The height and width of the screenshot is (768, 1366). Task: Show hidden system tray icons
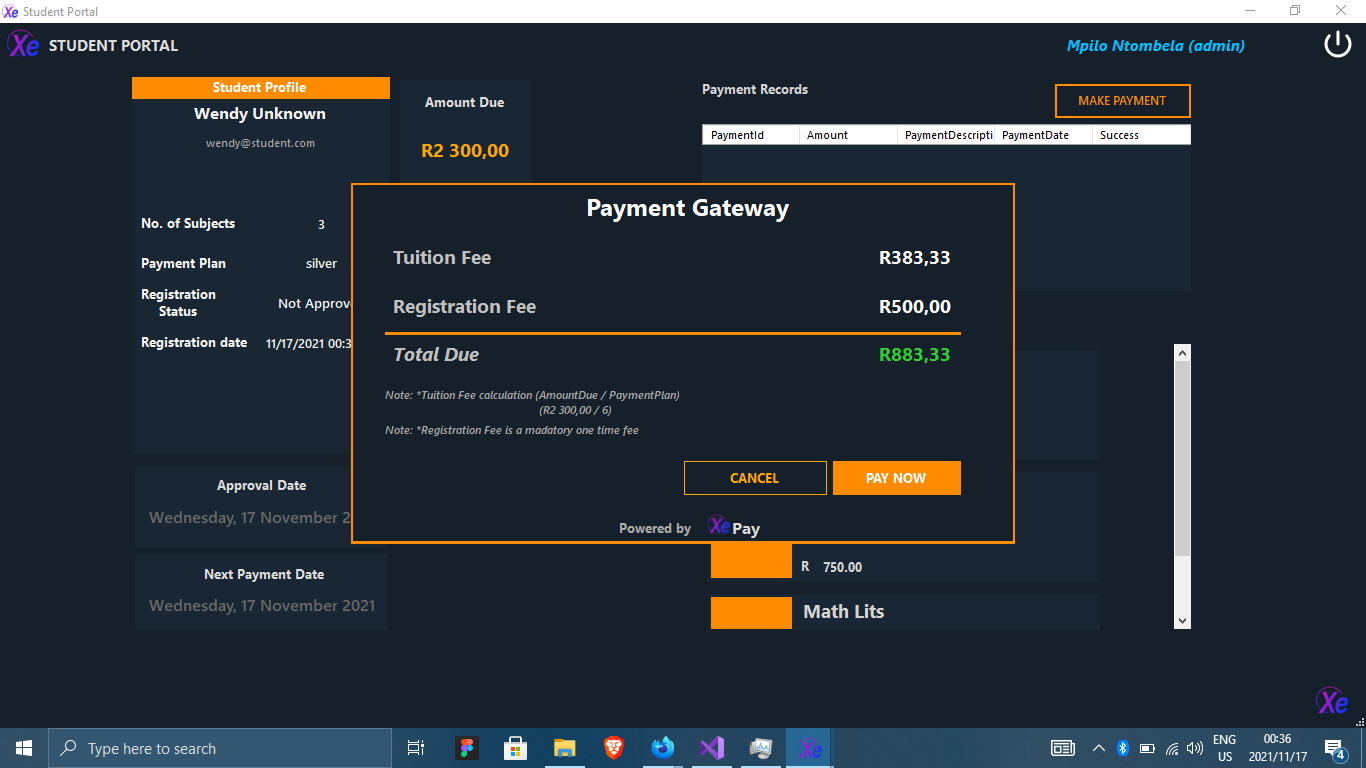[x=1098, y=748]
